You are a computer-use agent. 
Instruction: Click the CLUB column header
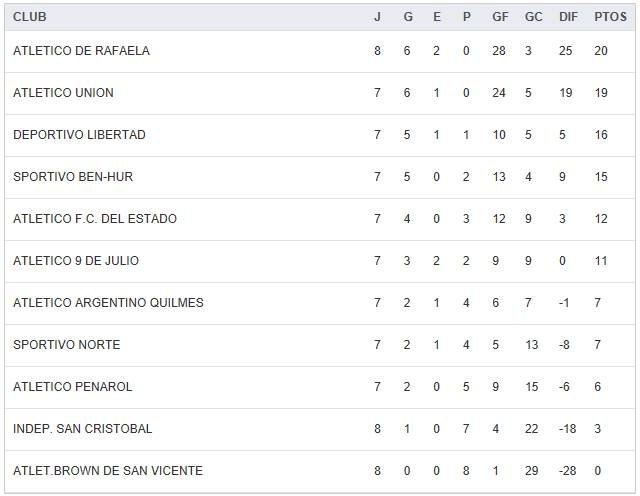coord(30,17)
